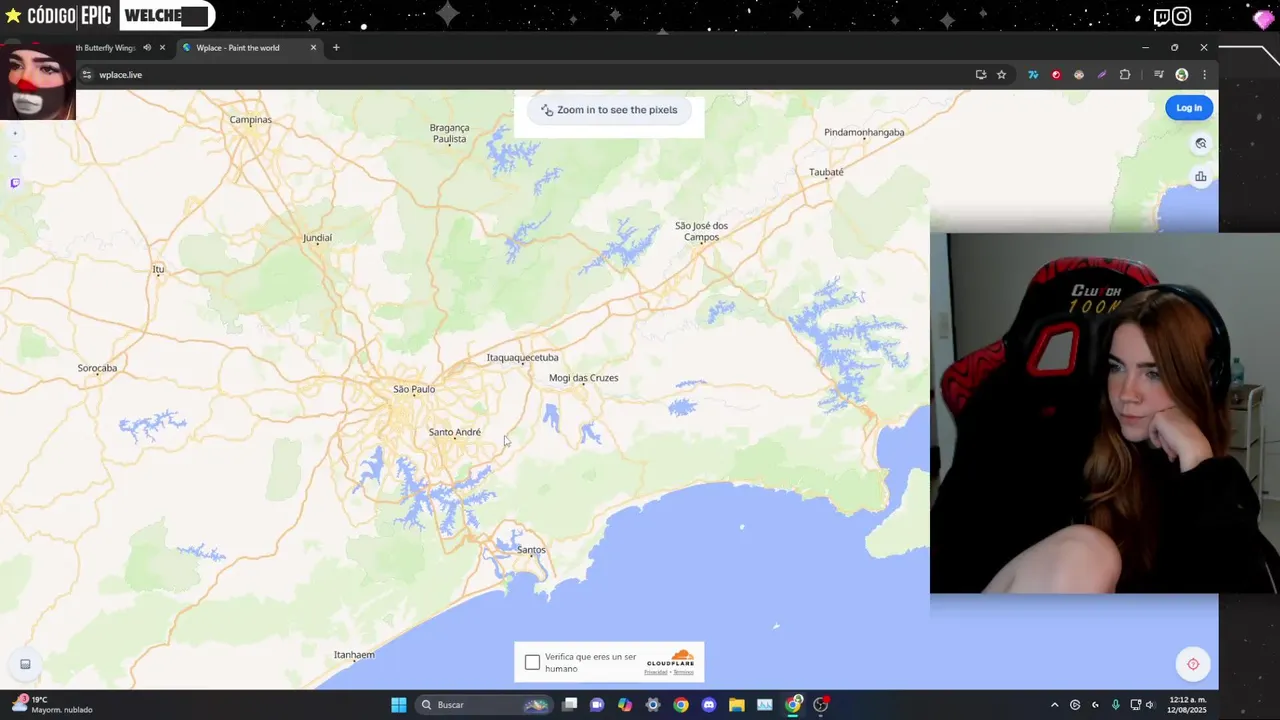This screenshot has width=1280, height=720.
Task: Zoom in with the map plus button
Action: (x=15, y=133)
